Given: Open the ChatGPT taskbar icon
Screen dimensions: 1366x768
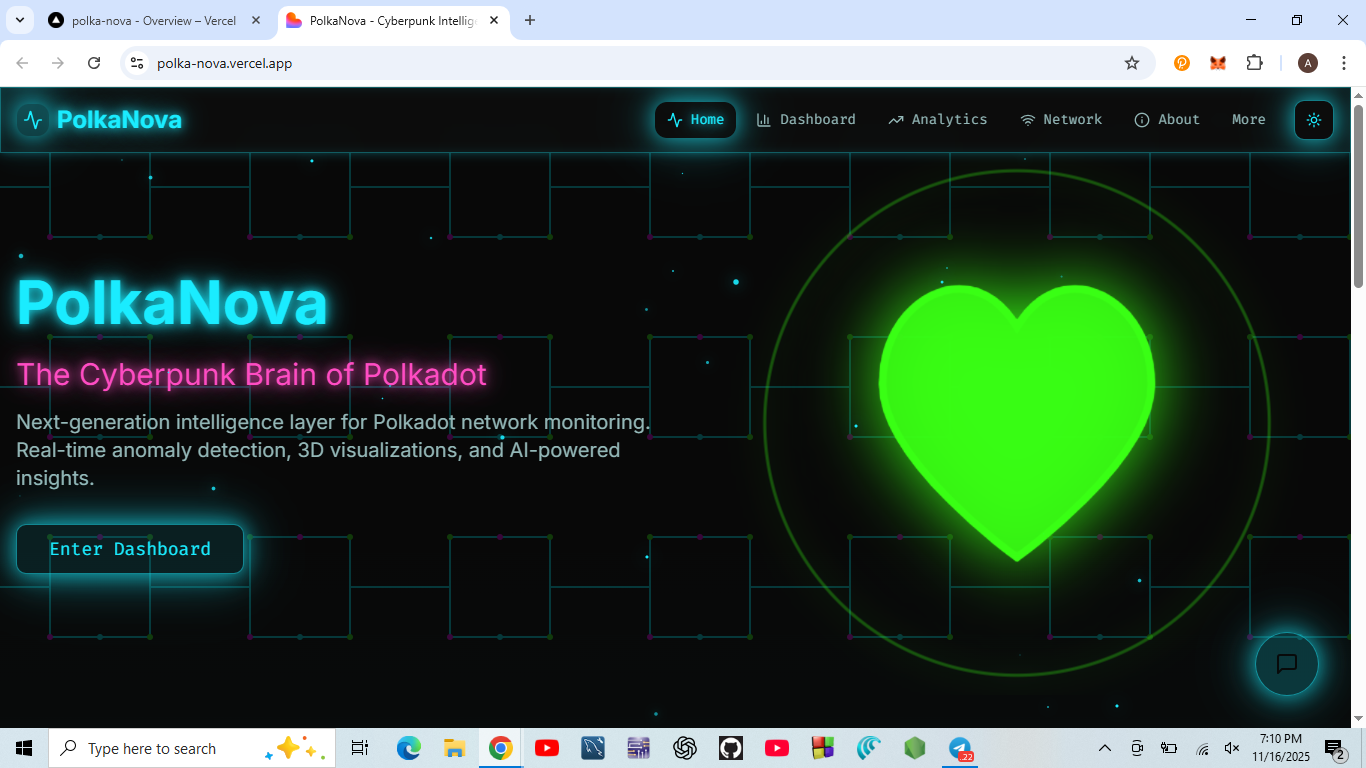Looking at the screenshot, I should (x=684, y=748).
